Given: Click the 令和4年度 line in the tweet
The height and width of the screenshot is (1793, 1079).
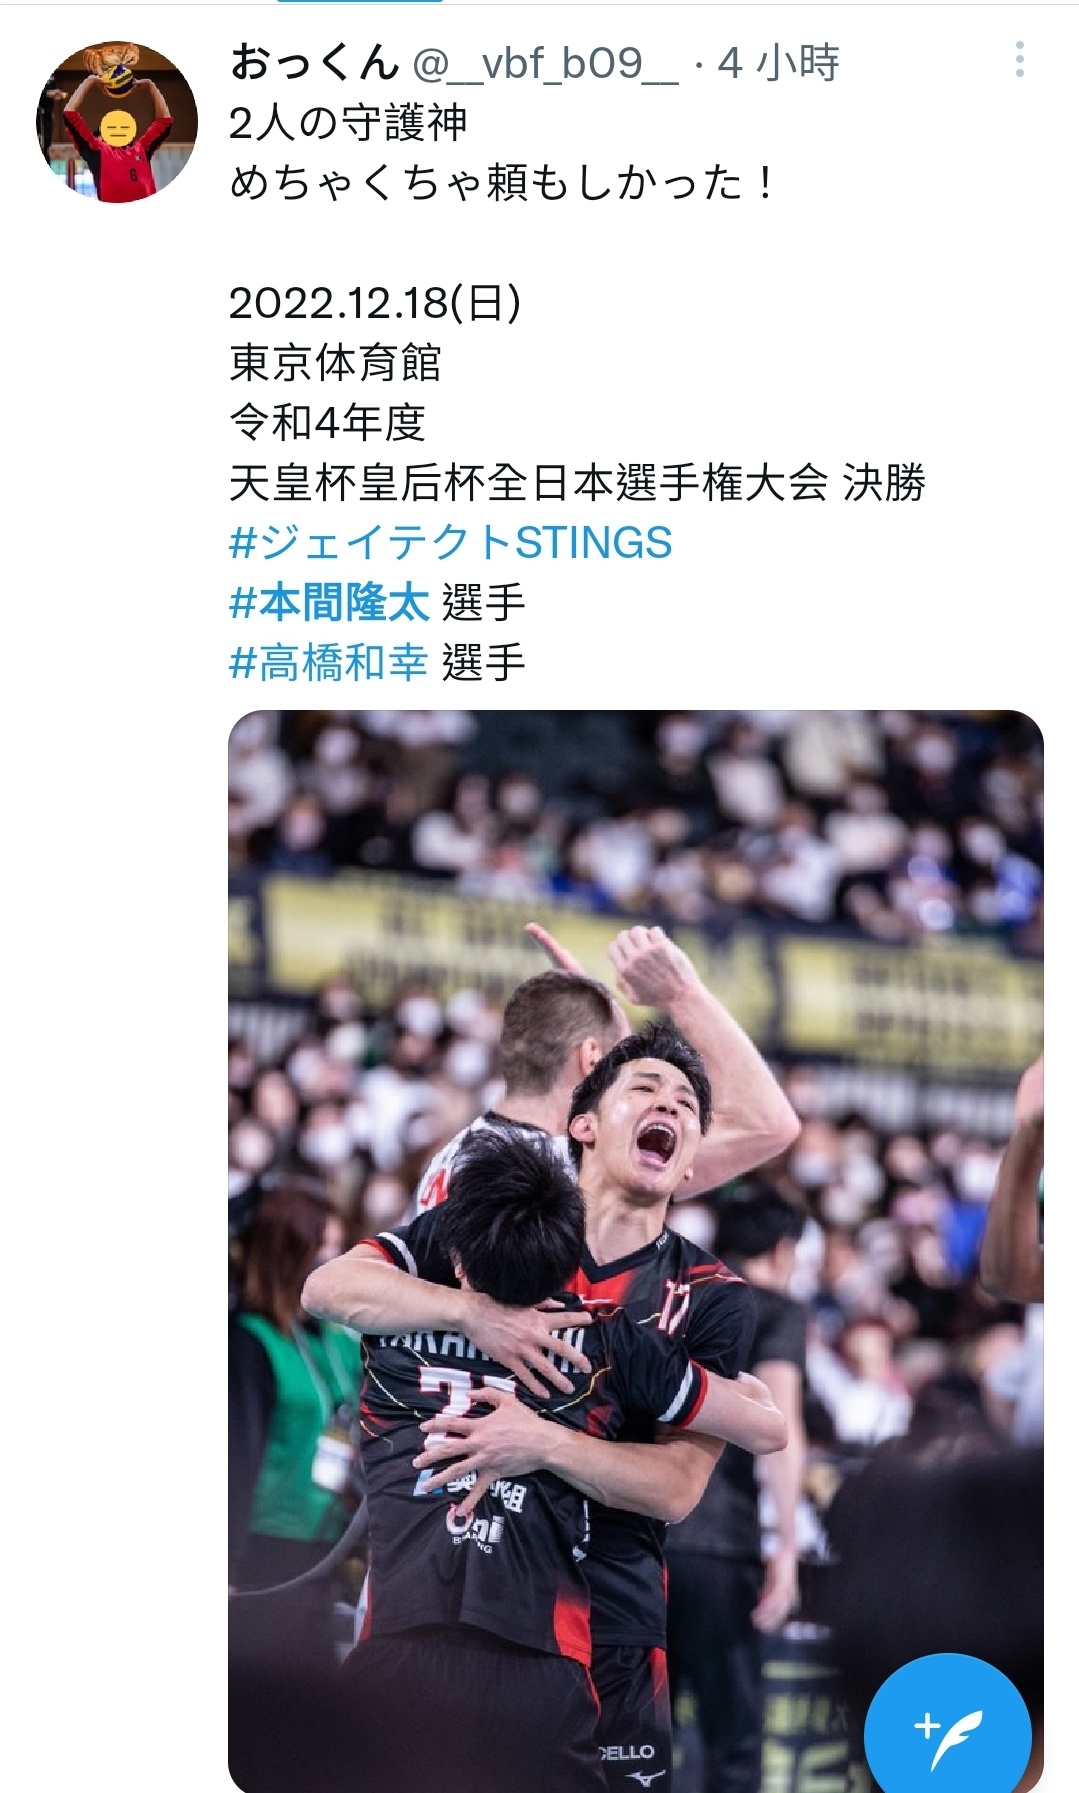Looking at the screenshot, I should point(327,423).
